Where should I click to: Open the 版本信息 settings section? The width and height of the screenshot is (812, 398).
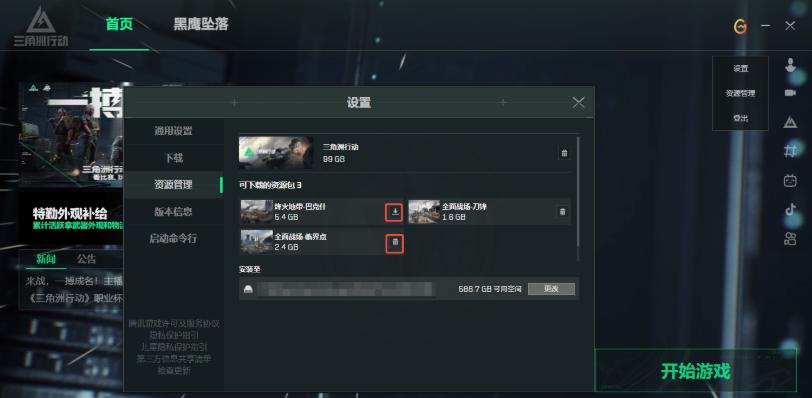click(173, 212)
